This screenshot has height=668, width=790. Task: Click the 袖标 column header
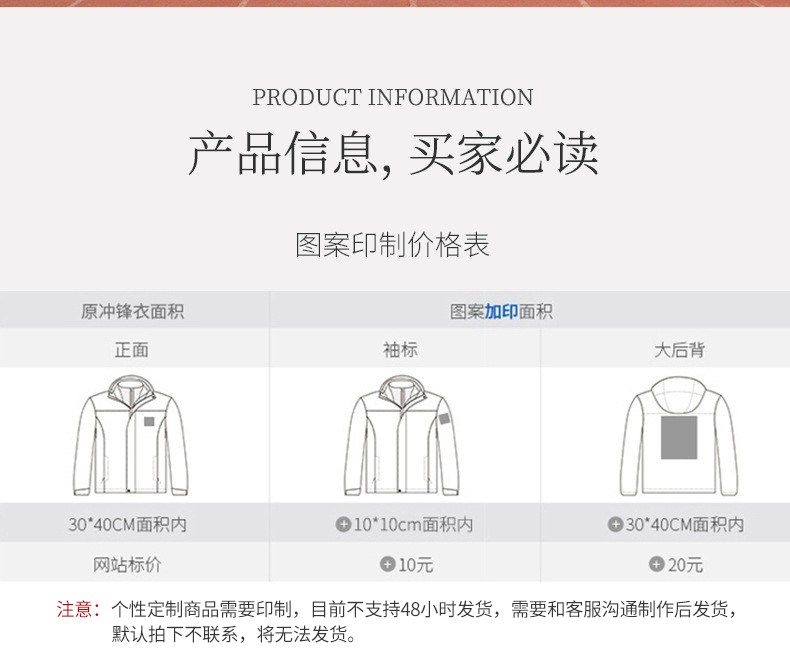pyautogui.click(x=401, y=350)
